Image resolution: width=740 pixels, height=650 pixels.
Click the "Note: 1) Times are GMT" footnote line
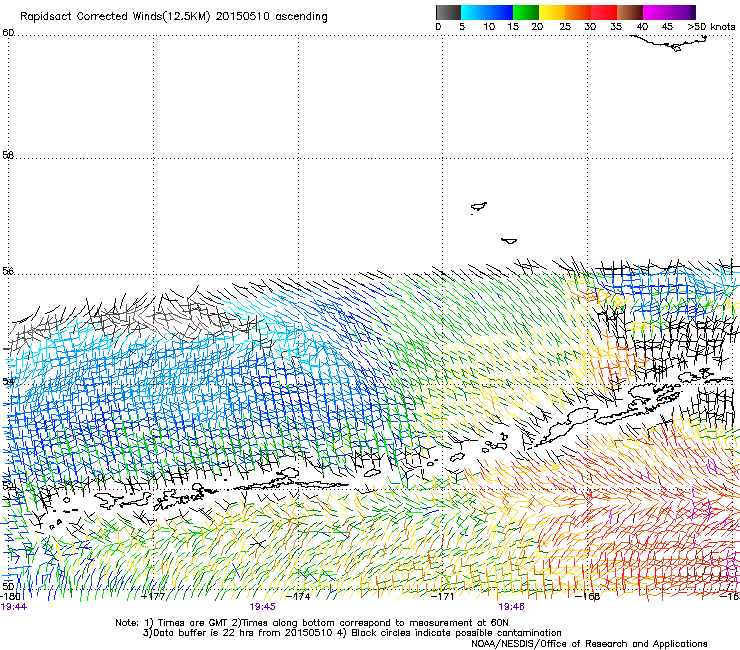coord(311,623)
